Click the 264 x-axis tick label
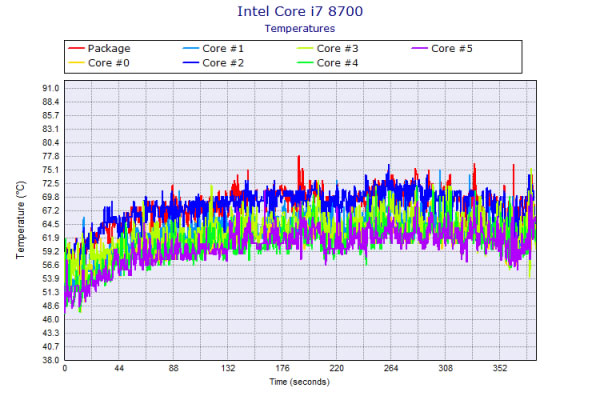 [x=391, y=368]
